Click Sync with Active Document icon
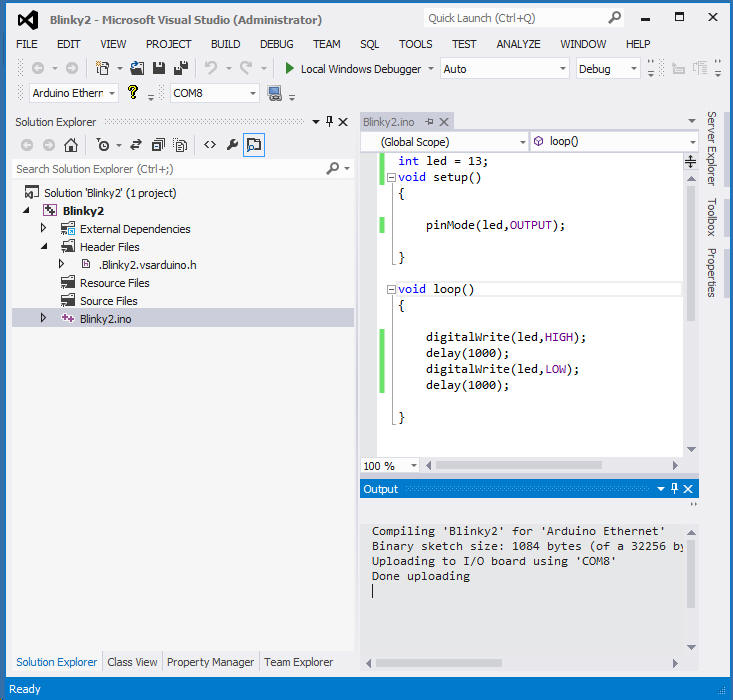 (x=136, y=145)
